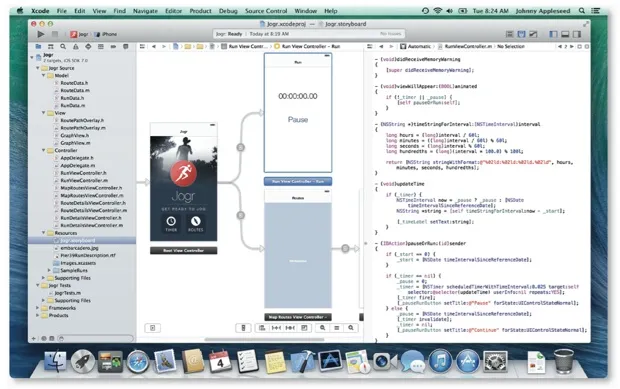The image size is (620, 389).
Task: Toggle the left navigator panel visibility
Action: 553,34
